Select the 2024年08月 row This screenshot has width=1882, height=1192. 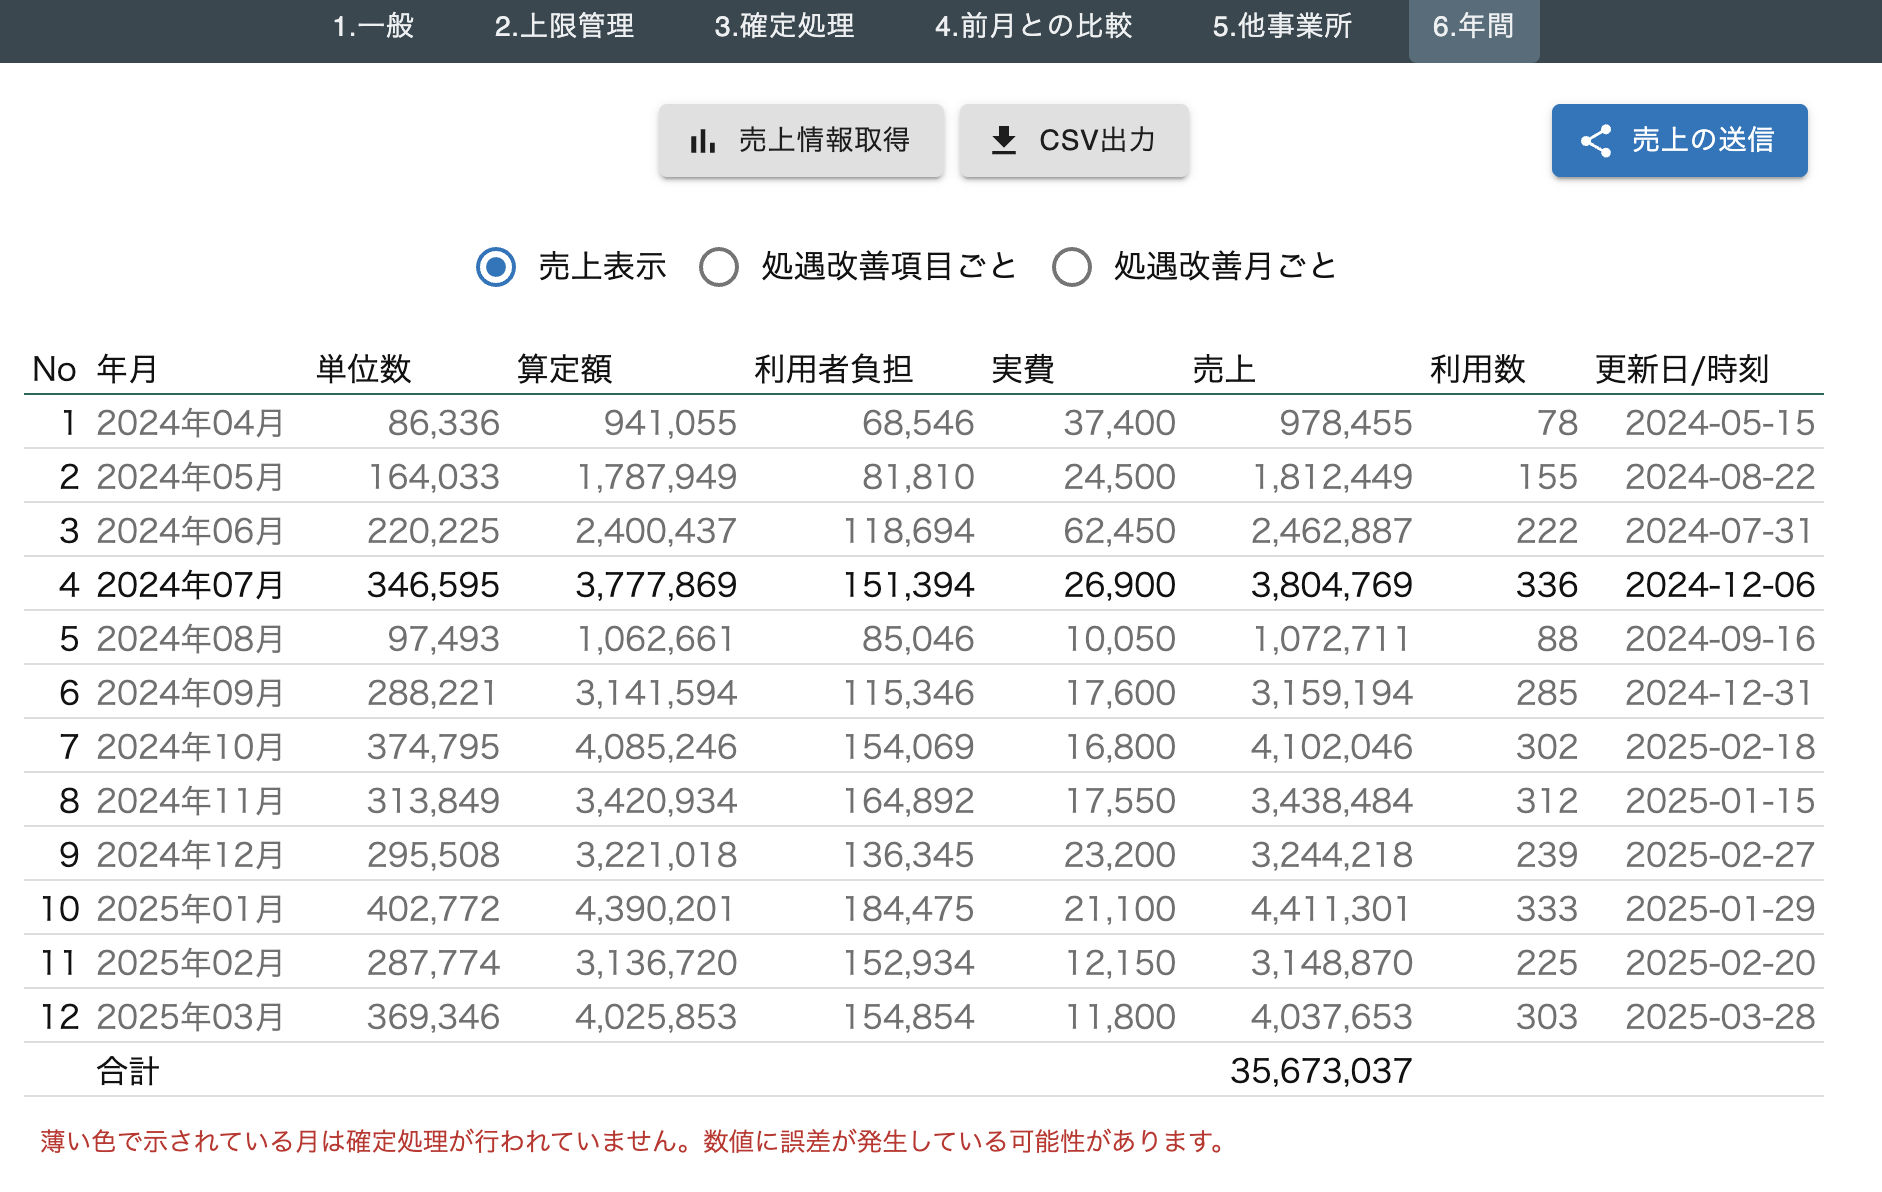923,639
